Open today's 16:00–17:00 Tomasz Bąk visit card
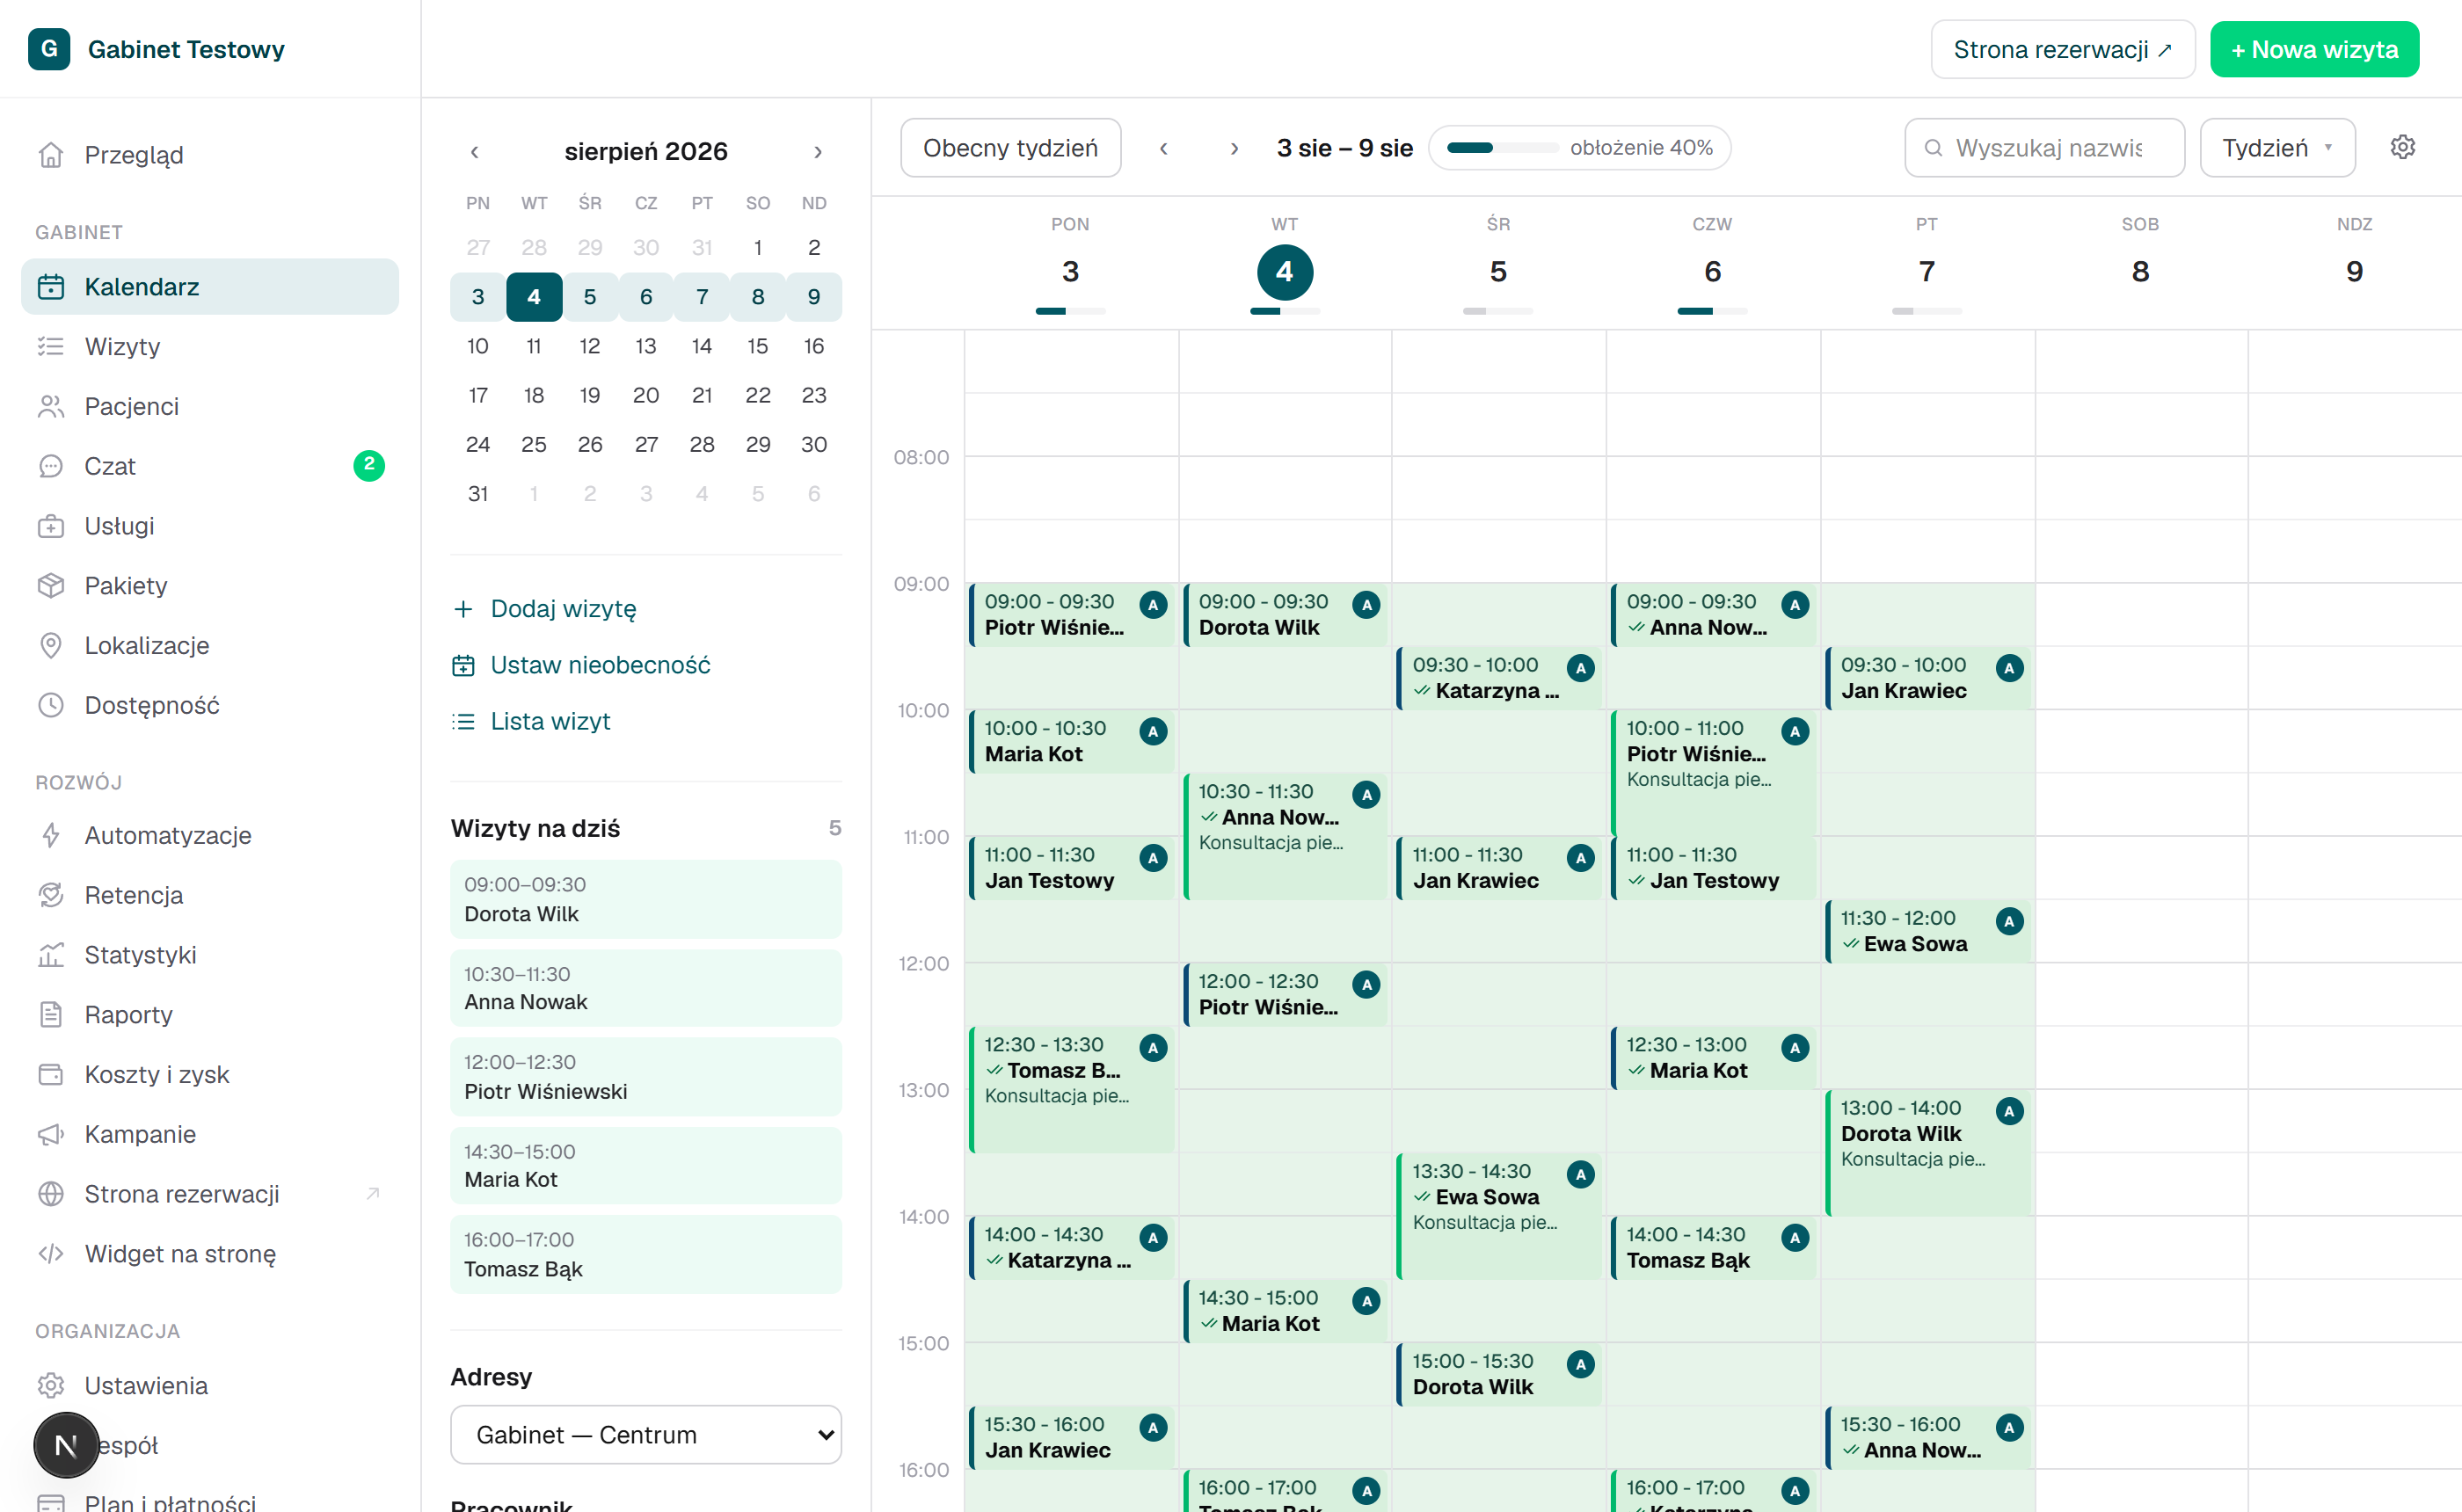 click(646, 1254)
